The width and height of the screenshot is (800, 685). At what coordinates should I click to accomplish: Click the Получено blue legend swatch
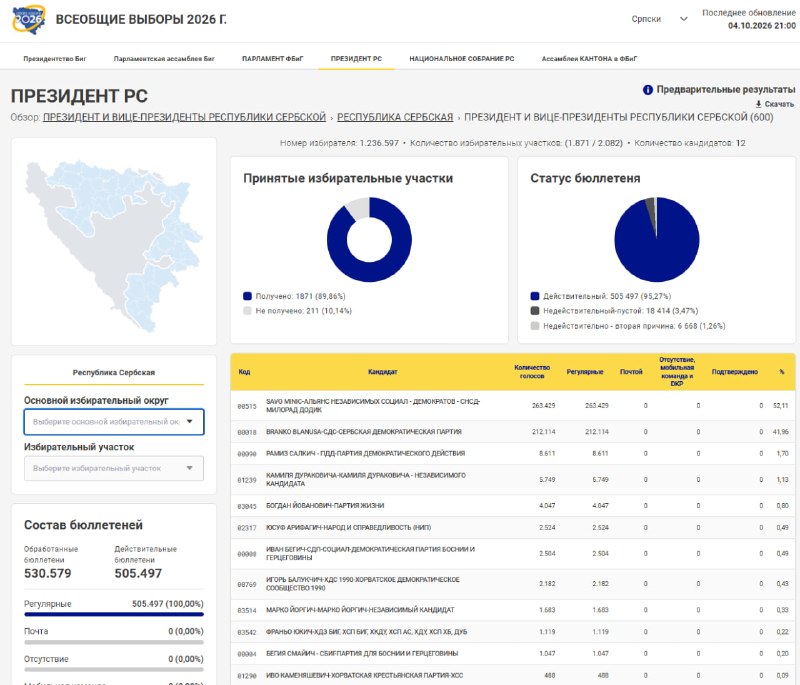pos(247,296)
